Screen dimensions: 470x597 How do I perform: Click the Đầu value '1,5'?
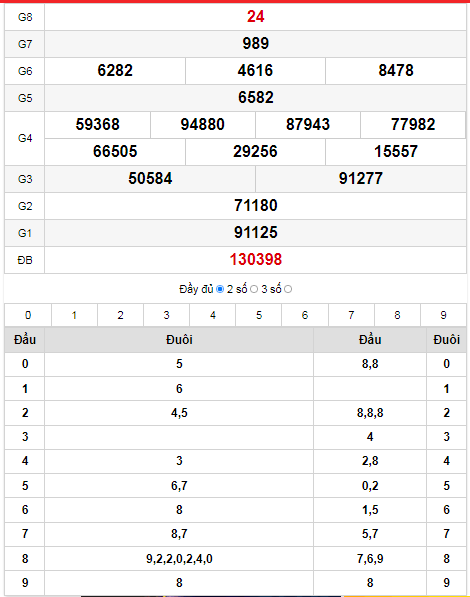coord(370,510)
